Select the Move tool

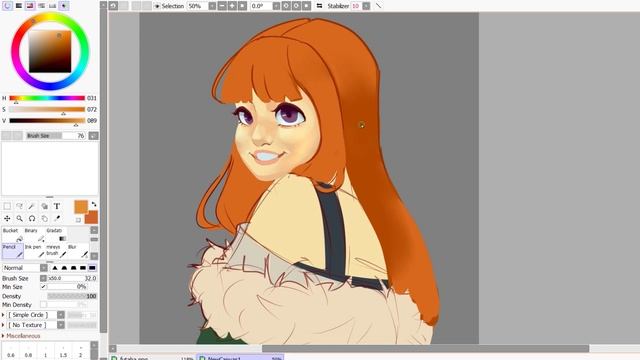7,218
